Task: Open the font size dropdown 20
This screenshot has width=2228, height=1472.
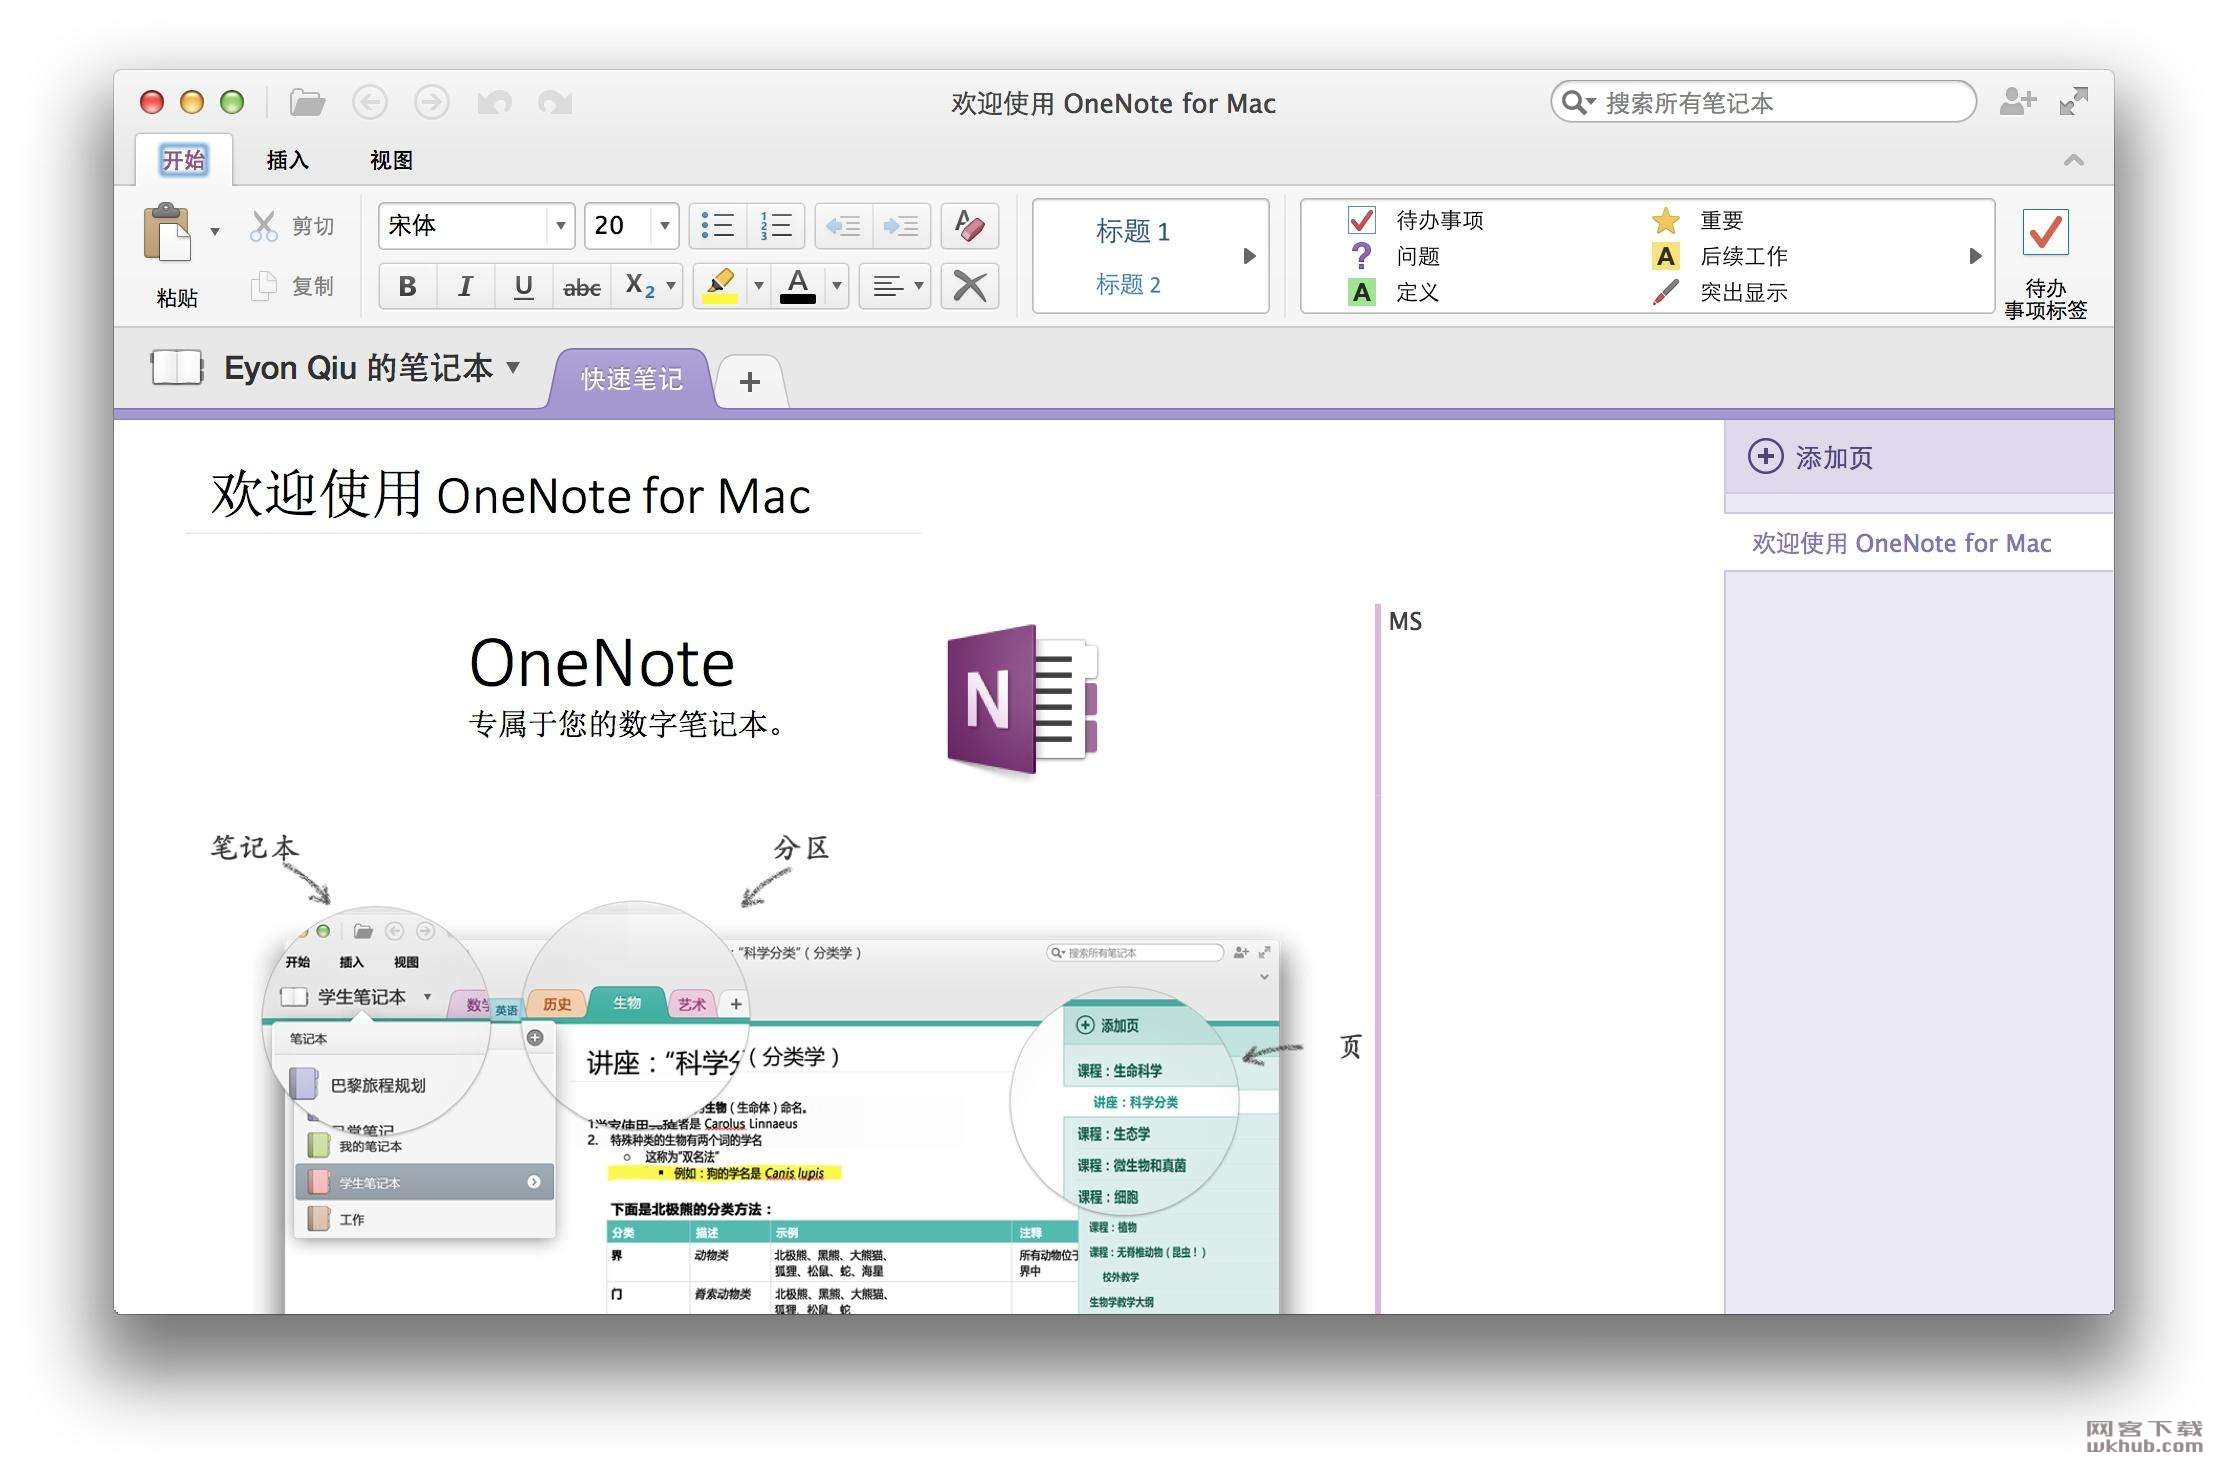Action: [665, 226]
